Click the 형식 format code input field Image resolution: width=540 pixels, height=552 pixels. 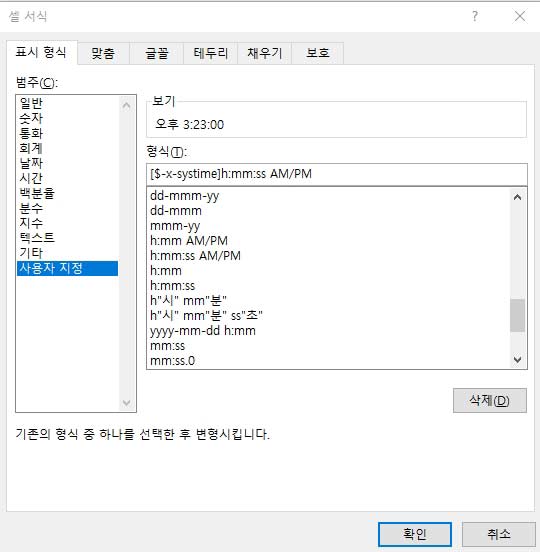coord(337,174)
